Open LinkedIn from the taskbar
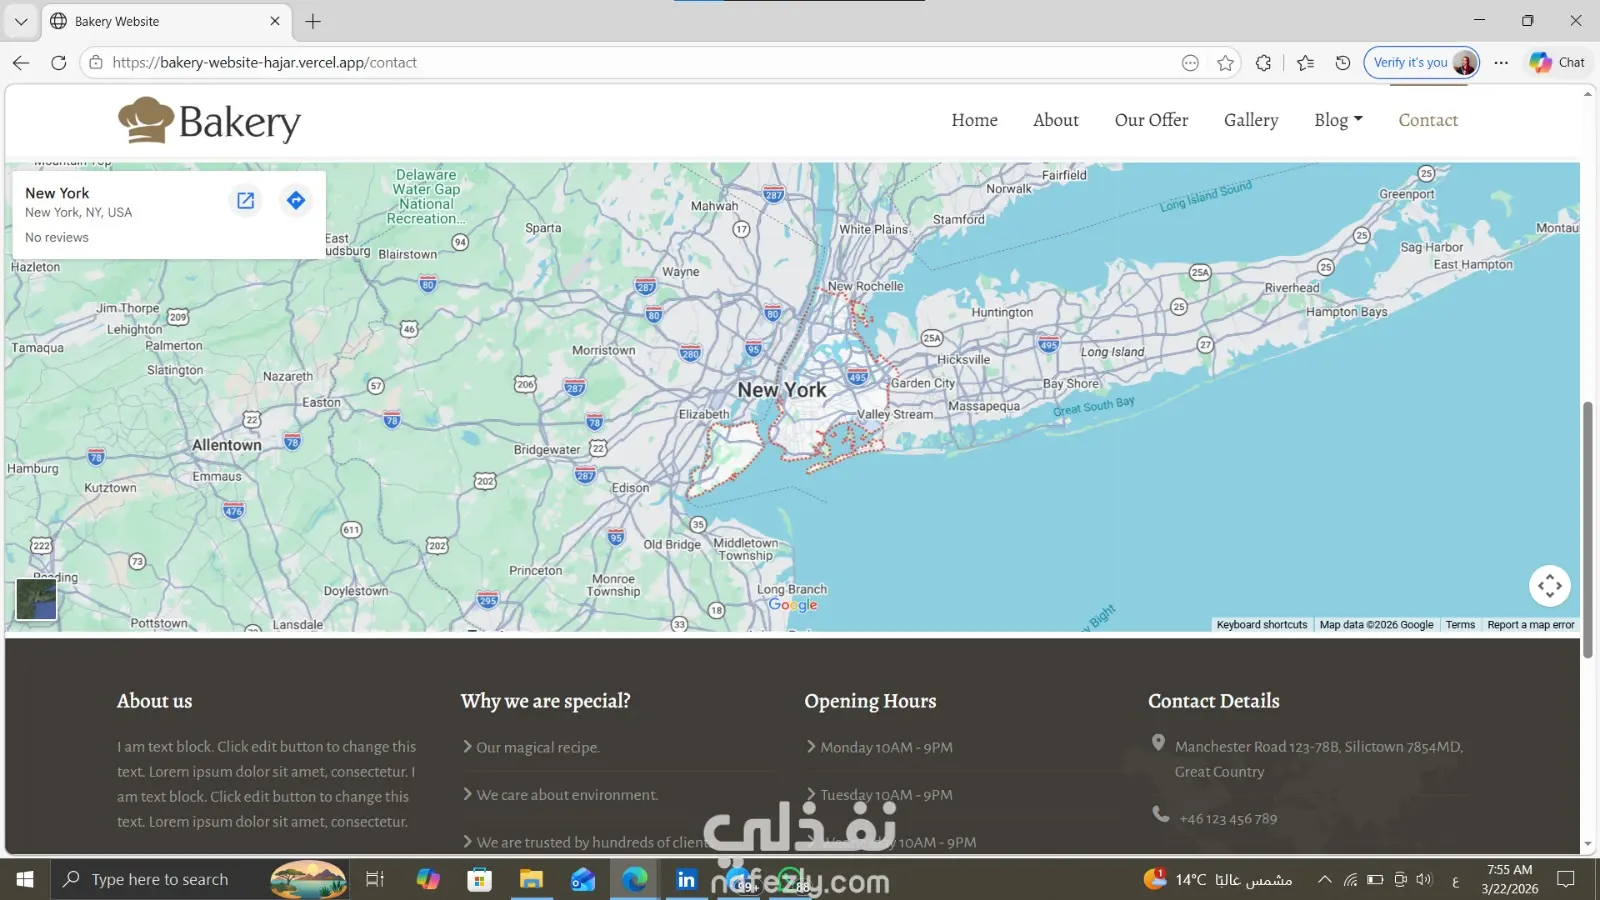This screenshot has width=1600, height=900. point(687,879)
